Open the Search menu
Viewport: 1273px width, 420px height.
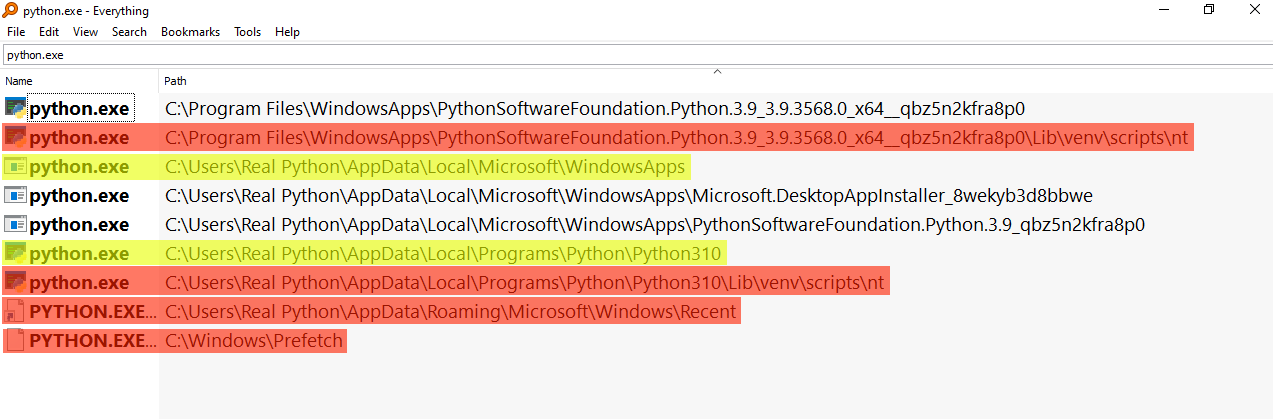pyautogui.click(x=129, y=32)
